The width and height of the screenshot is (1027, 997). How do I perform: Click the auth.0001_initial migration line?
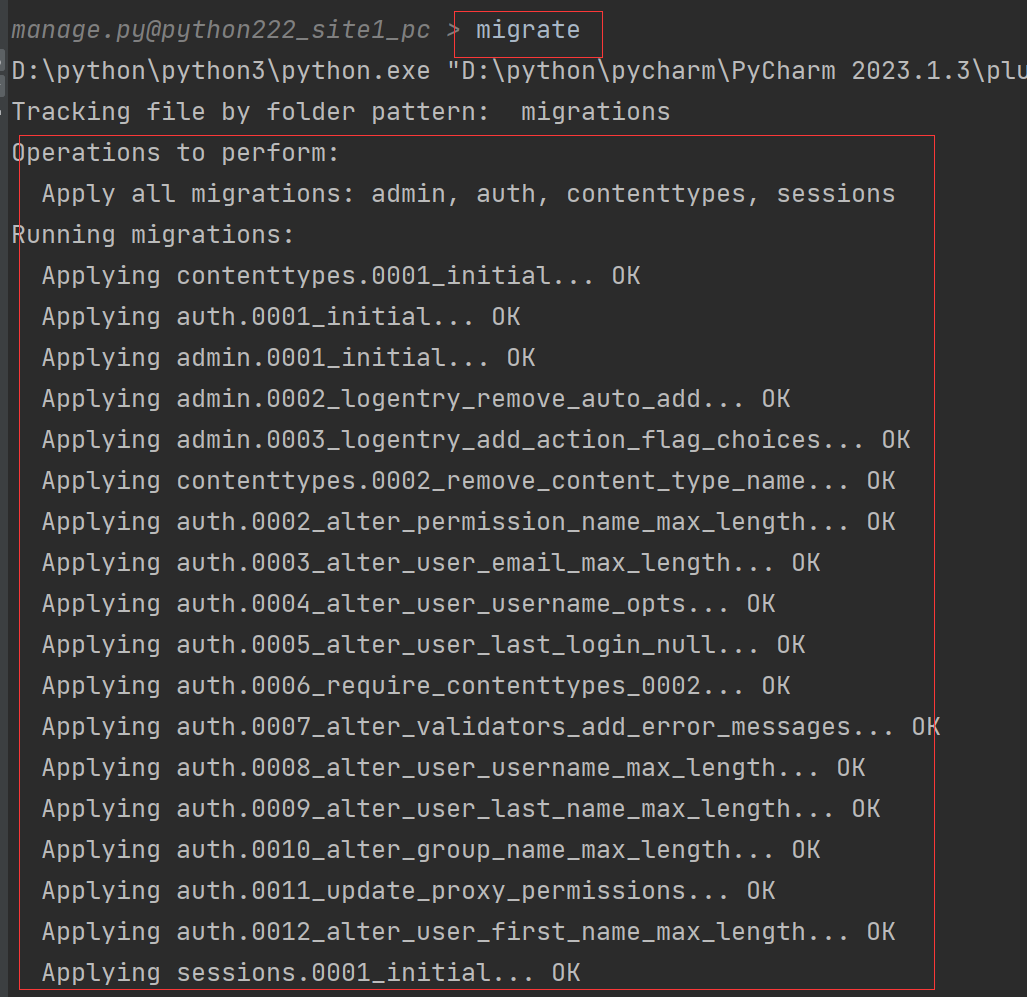click(x=280, y=317)
